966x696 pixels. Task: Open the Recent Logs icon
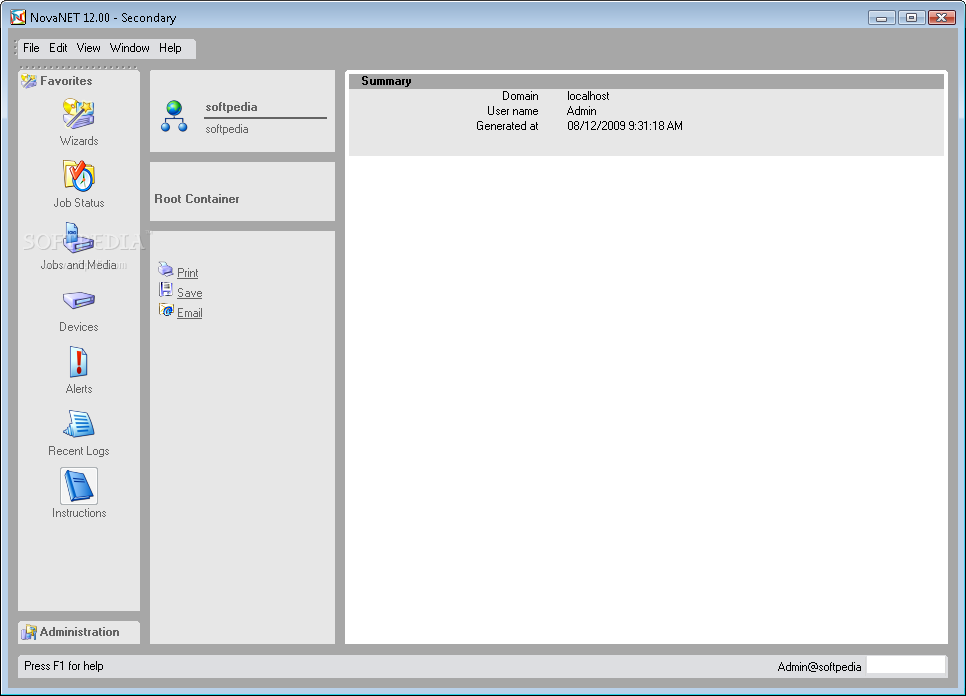click(x=78, y=424)
